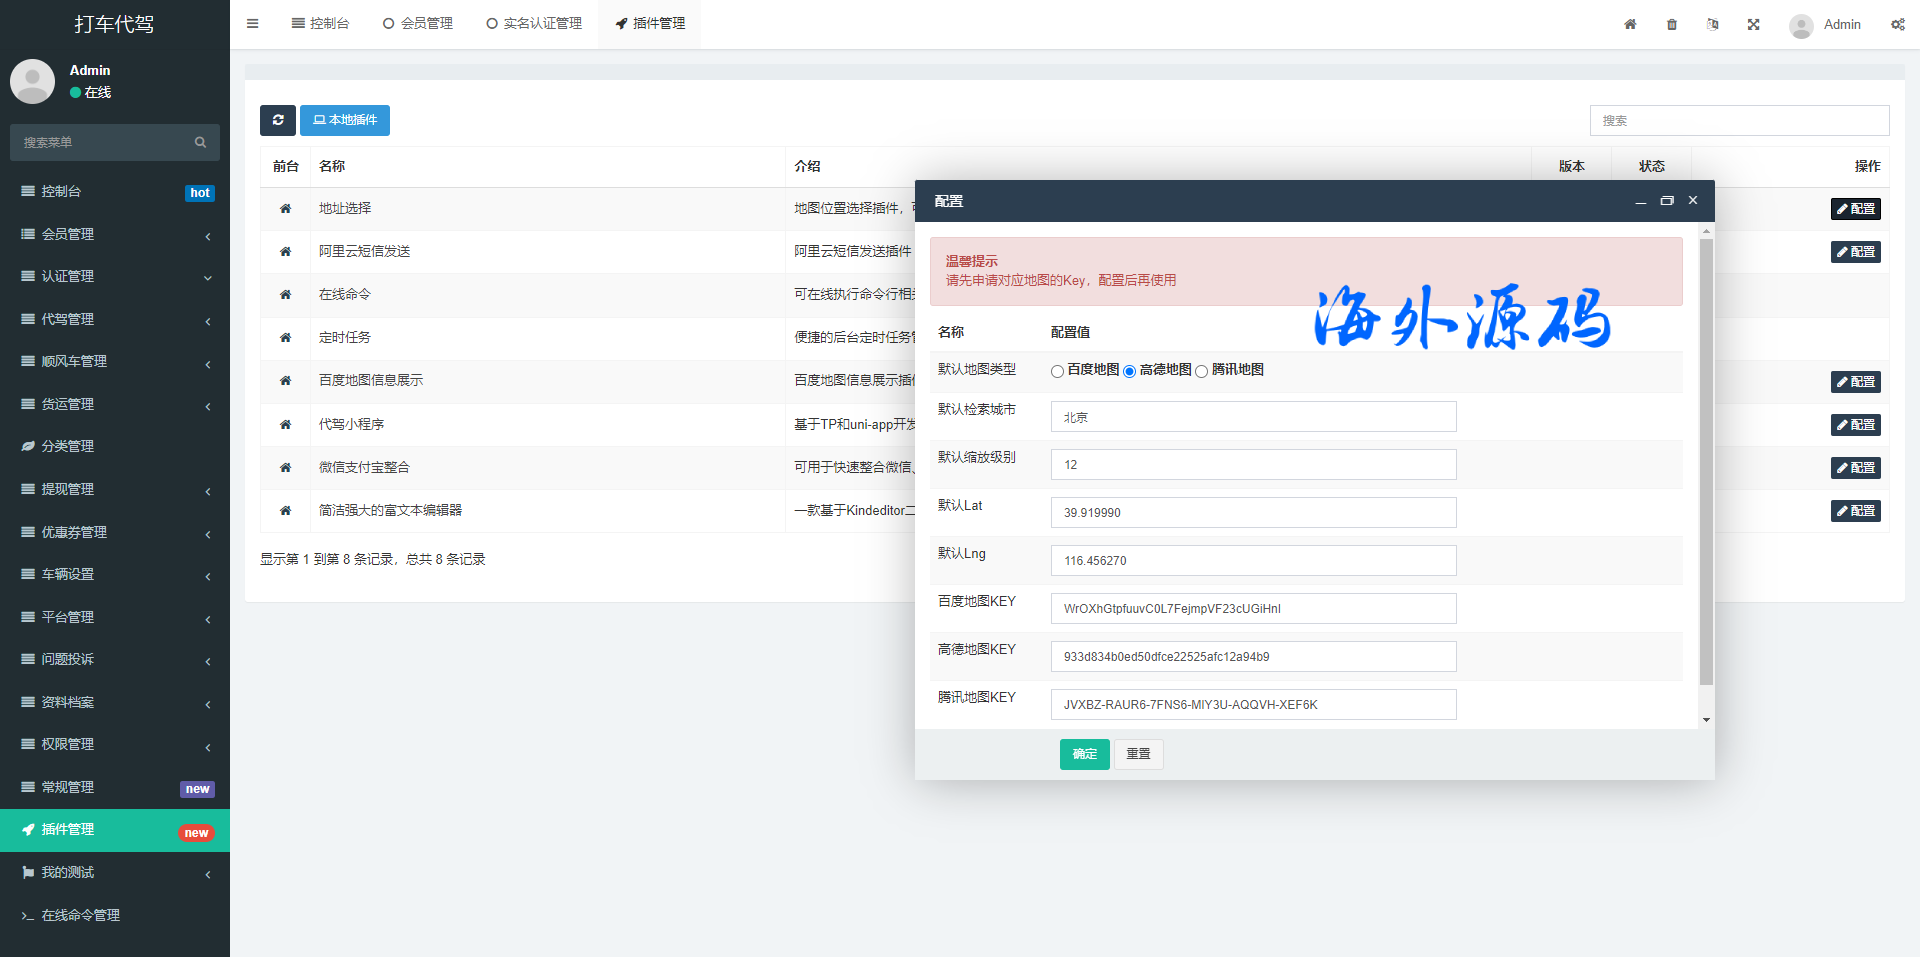Select the 百度地图 radio button

tap(1057, 371)
